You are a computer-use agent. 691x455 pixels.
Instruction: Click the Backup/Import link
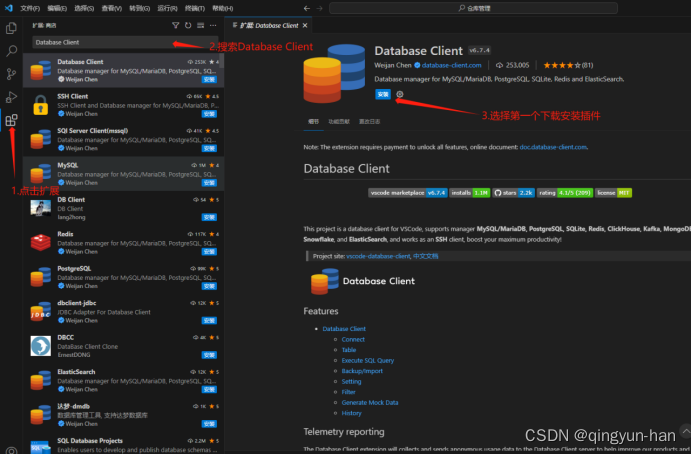point(362,371)
